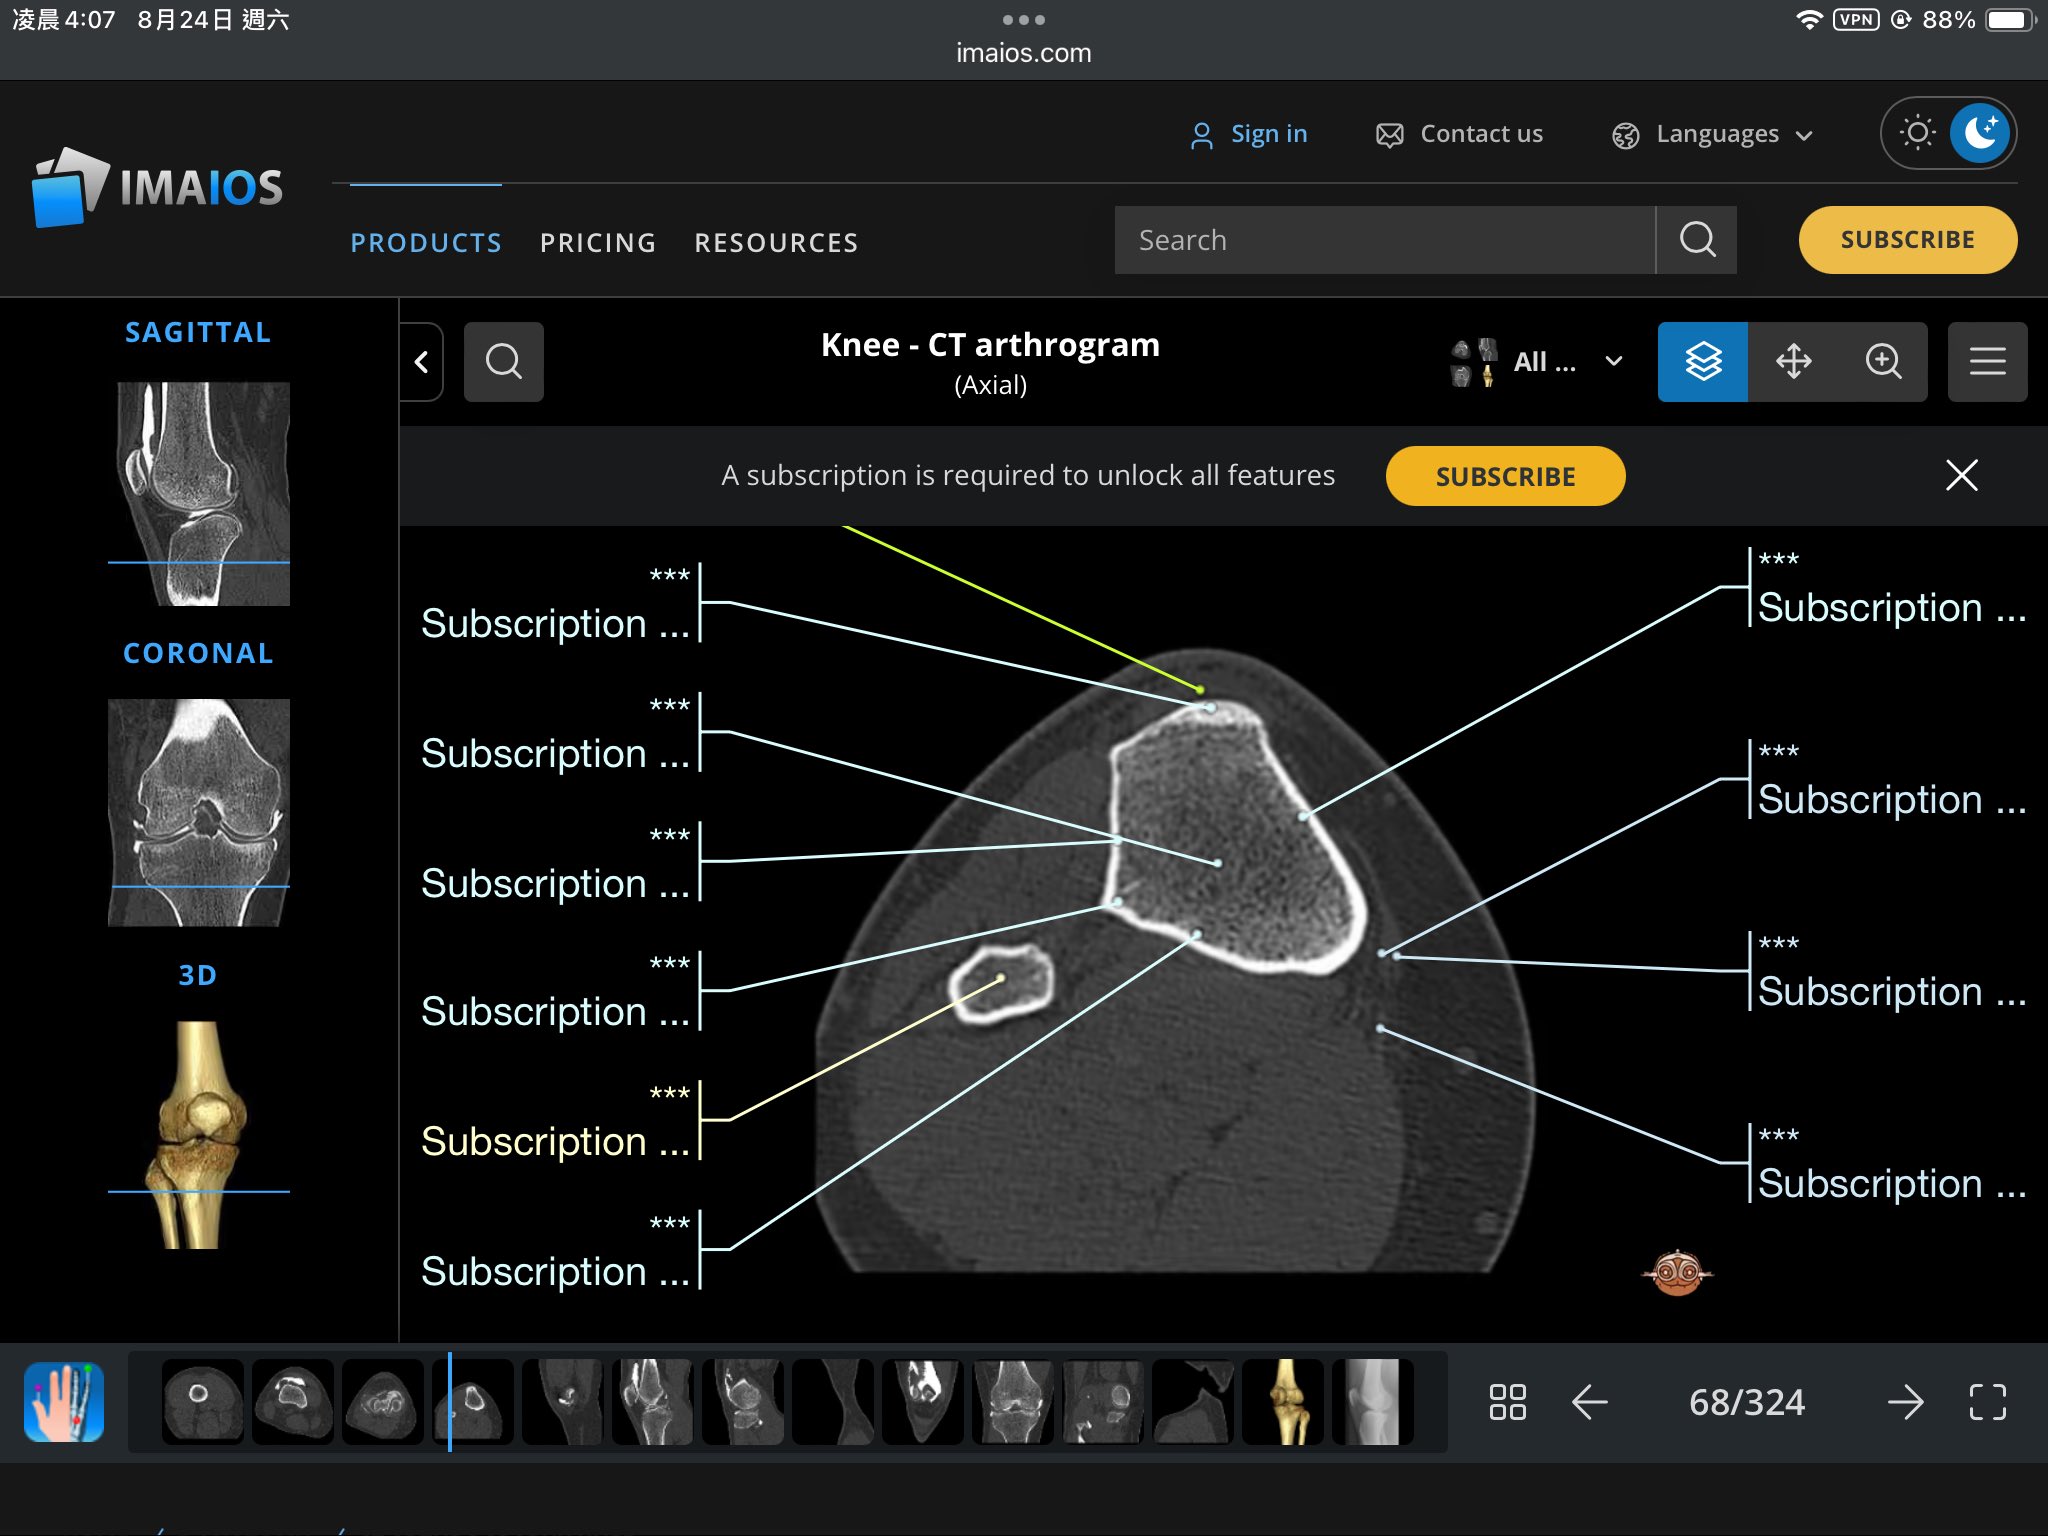Activate the pan move tool
The width and height of the screenshot is (2048, 1536).
(1793, 361)
